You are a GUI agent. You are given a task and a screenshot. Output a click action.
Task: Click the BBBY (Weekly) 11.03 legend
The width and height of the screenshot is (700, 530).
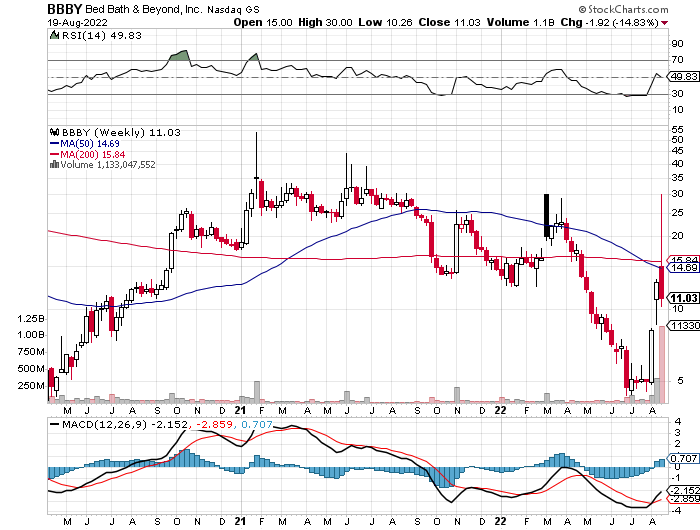121,133
